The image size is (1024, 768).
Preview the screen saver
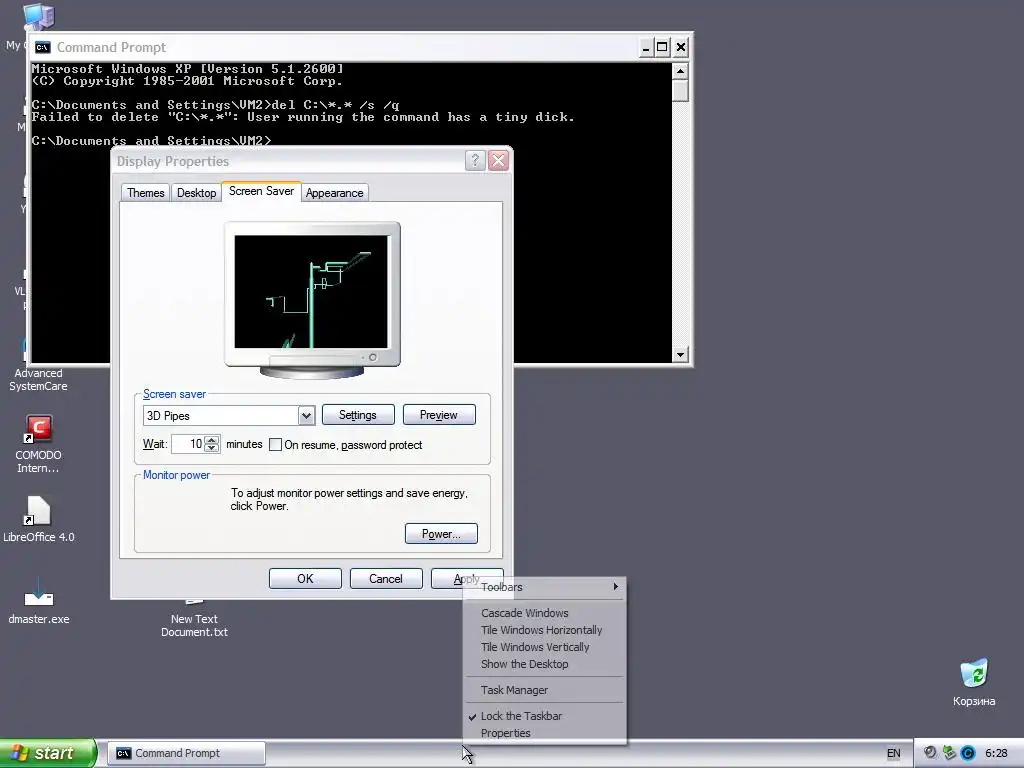(x=439, y=415)
